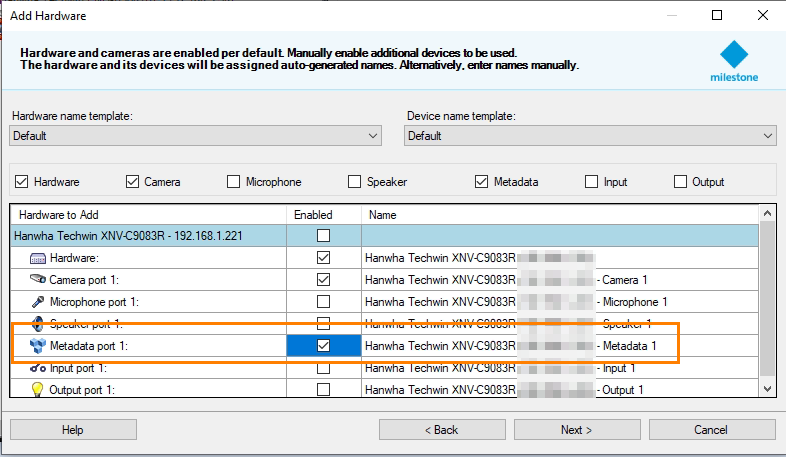Enable the Output filter checkbox
The width and height of the screenshot is (786, 457).
click(680, 181)
